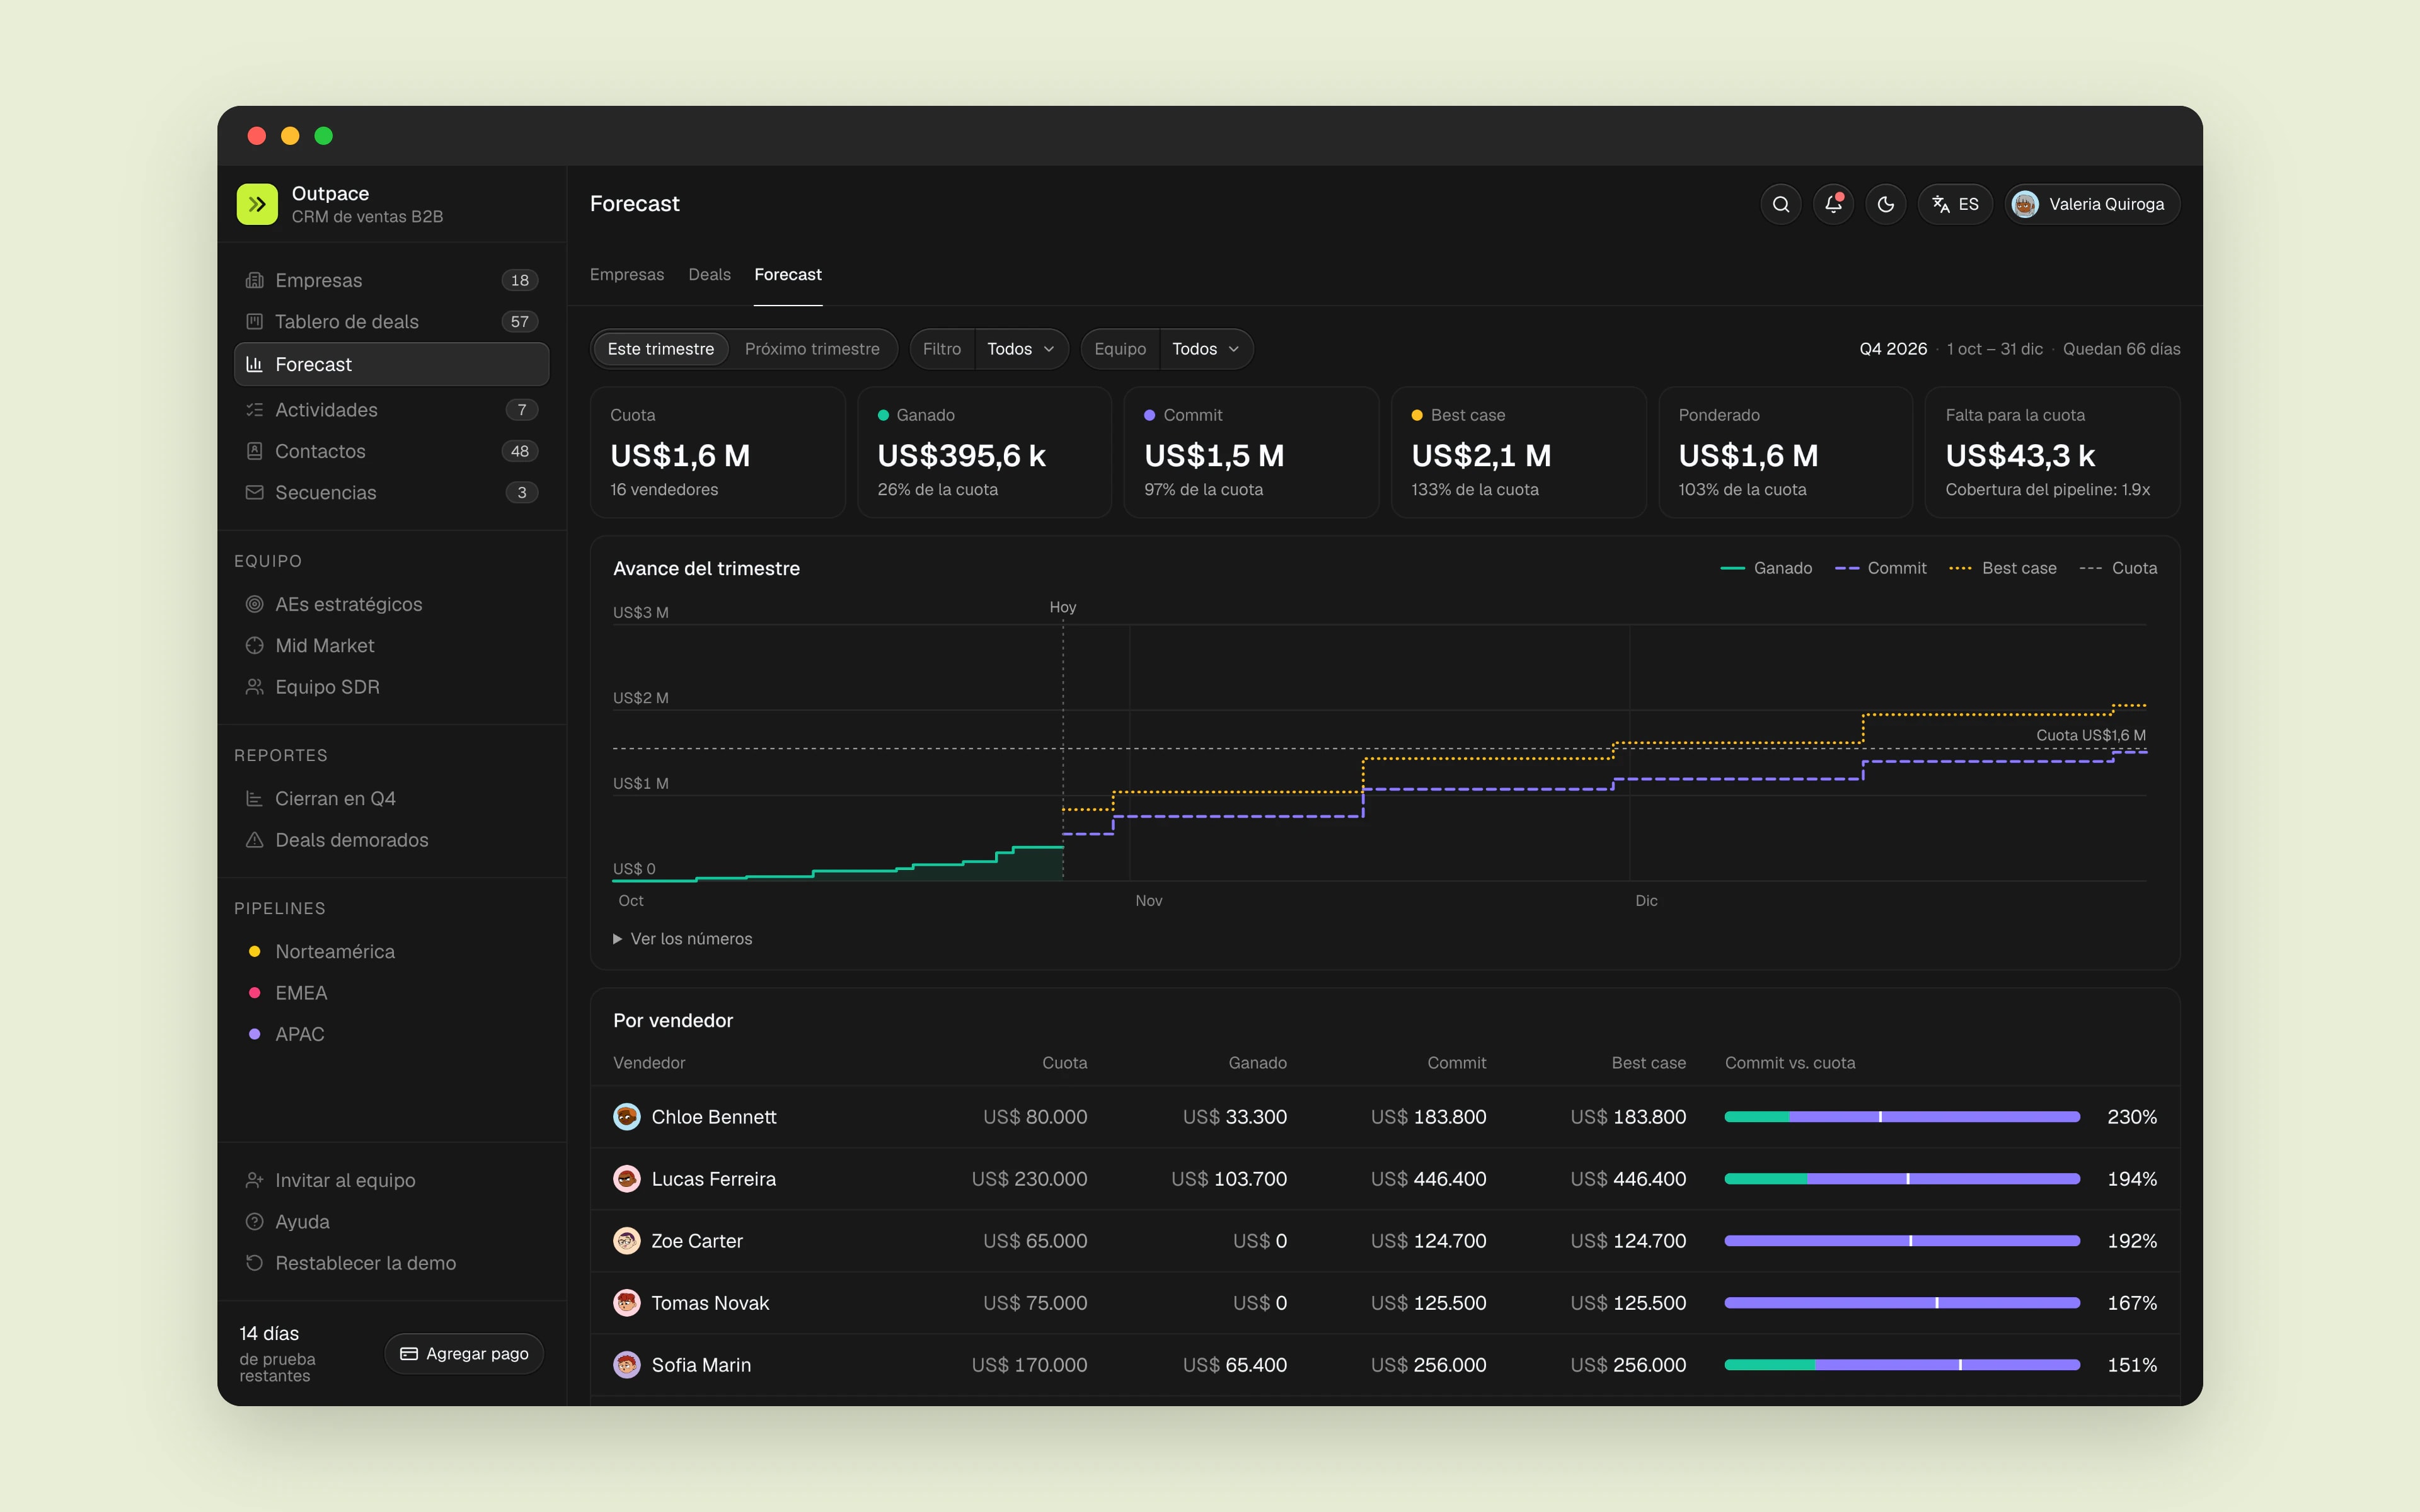This screenshot has height=1512, width=2420.
Task: Open Forecast in the sidebar
Action: (392, 364)
